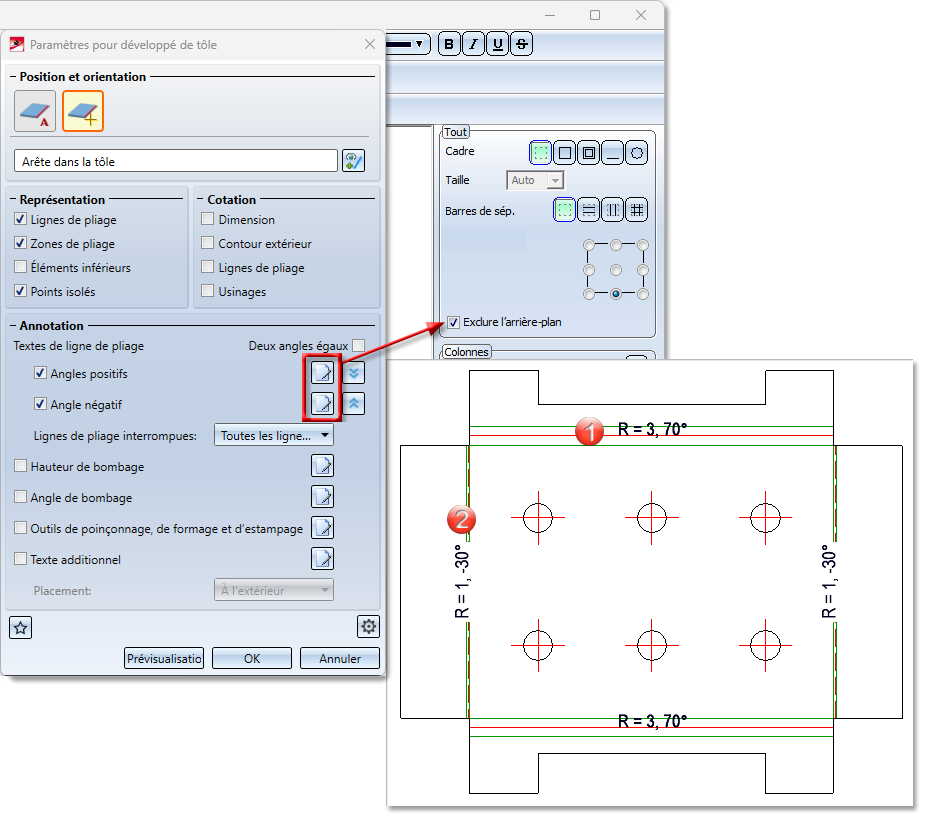Select center anchor radio button

[x=616, y=270]
